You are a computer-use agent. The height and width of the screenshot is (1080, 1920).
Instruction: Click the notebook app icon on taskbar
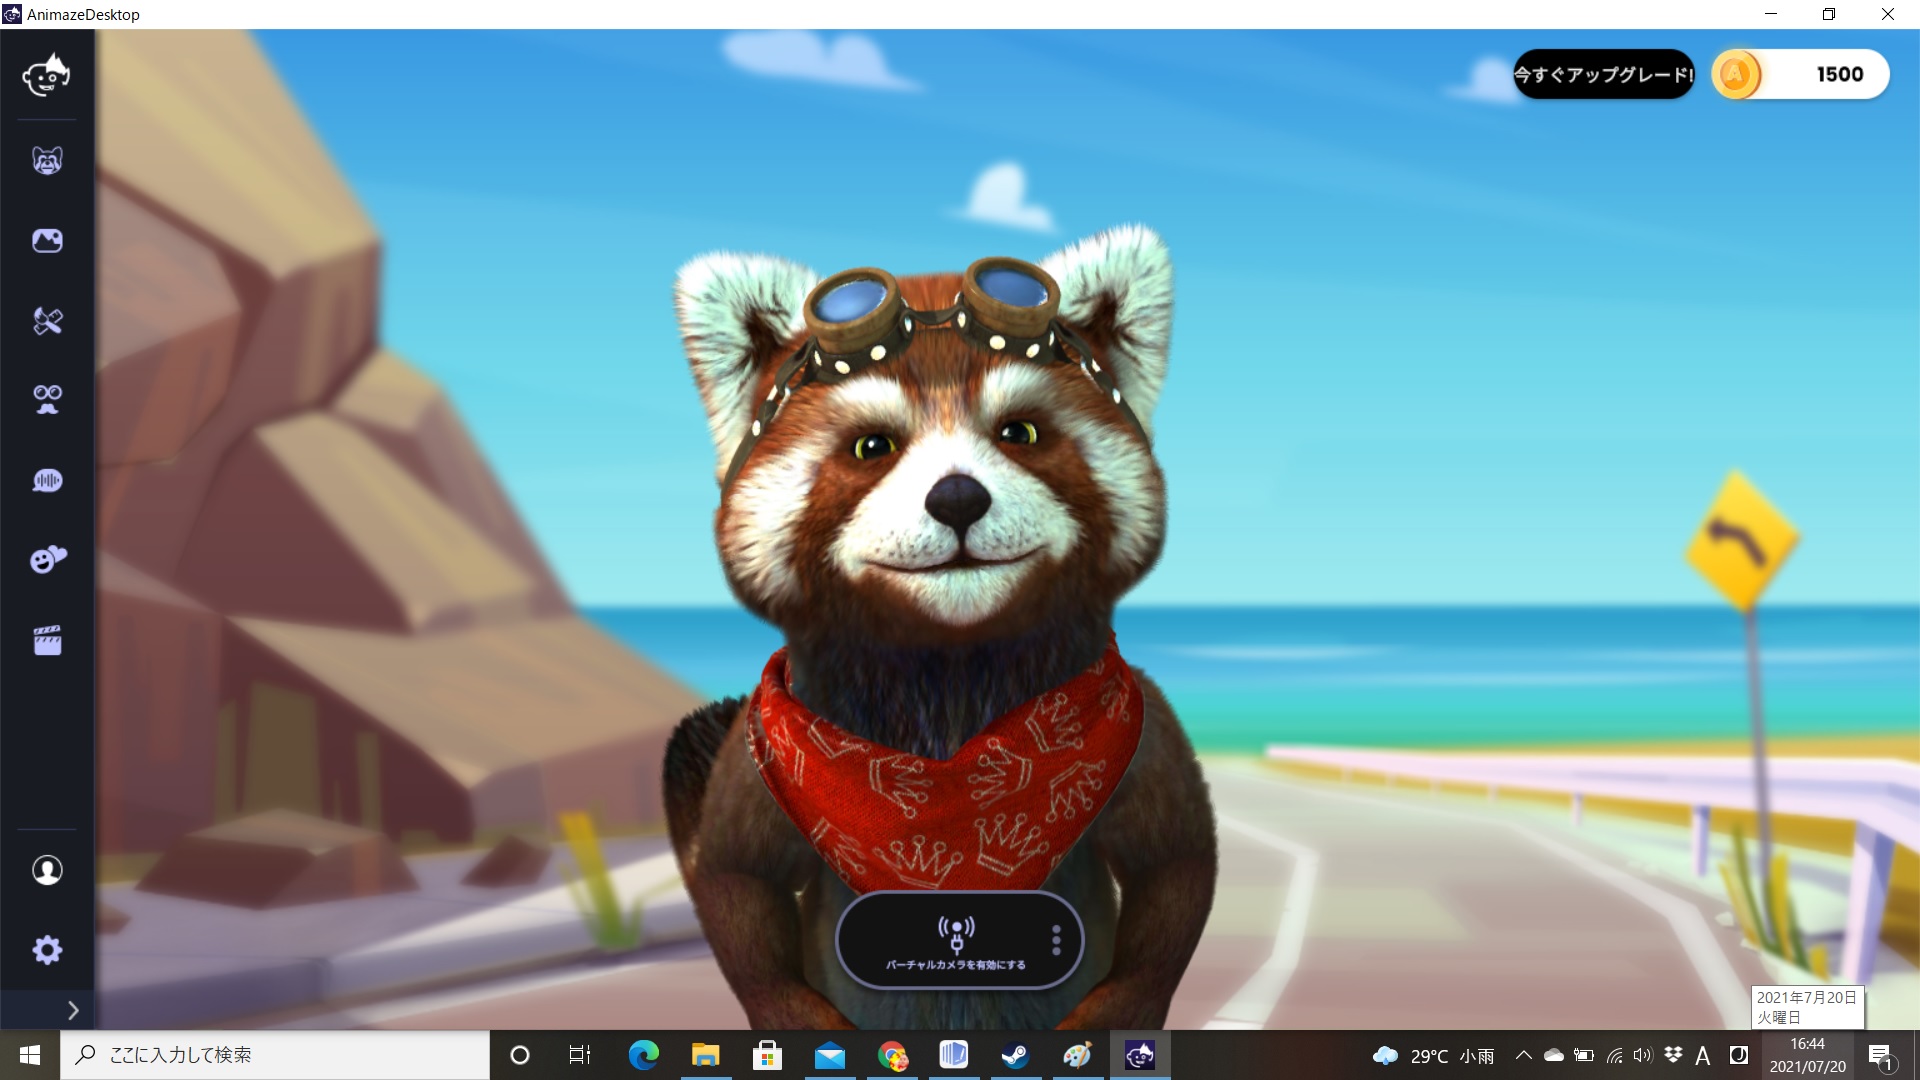click(x=953, y=1055)
